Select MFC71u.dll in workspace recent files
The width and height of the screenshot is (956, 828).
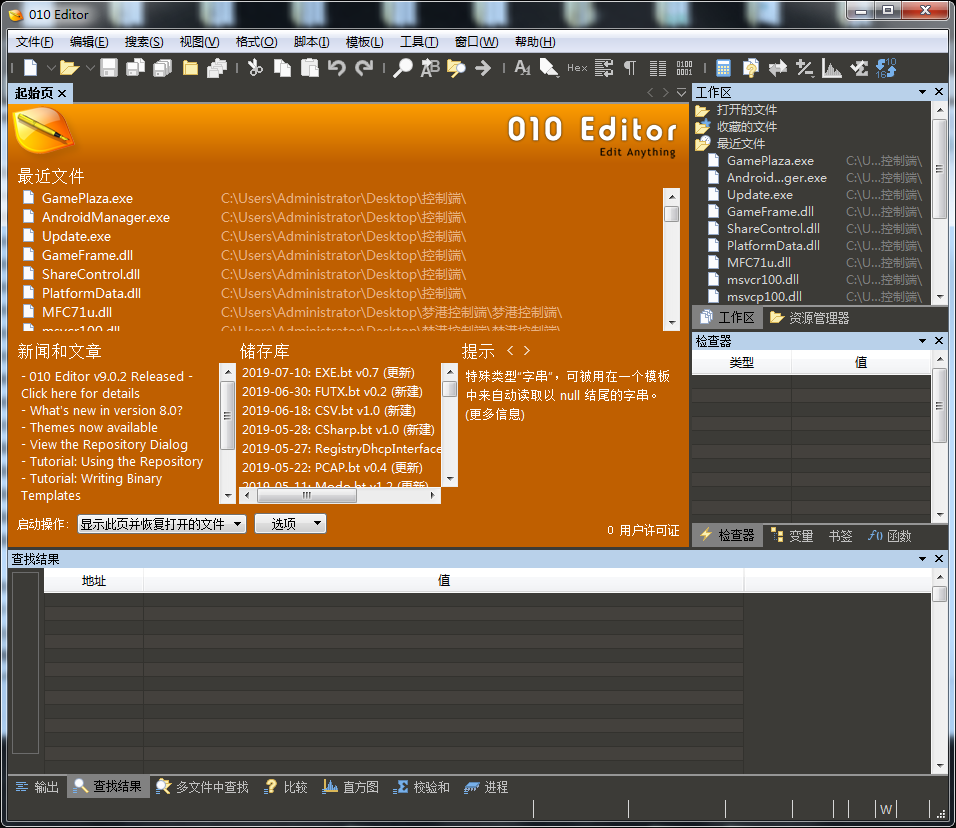758,263
